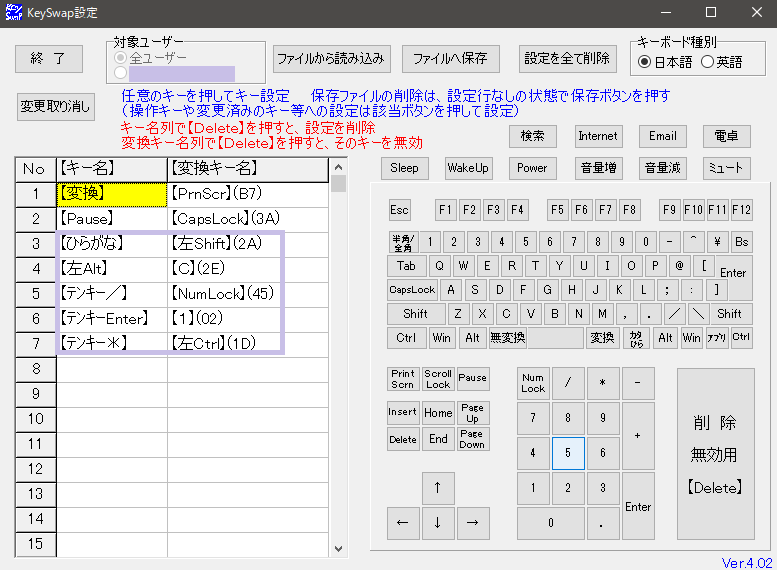Click the Scroll Lock key

tap(438, 379)
